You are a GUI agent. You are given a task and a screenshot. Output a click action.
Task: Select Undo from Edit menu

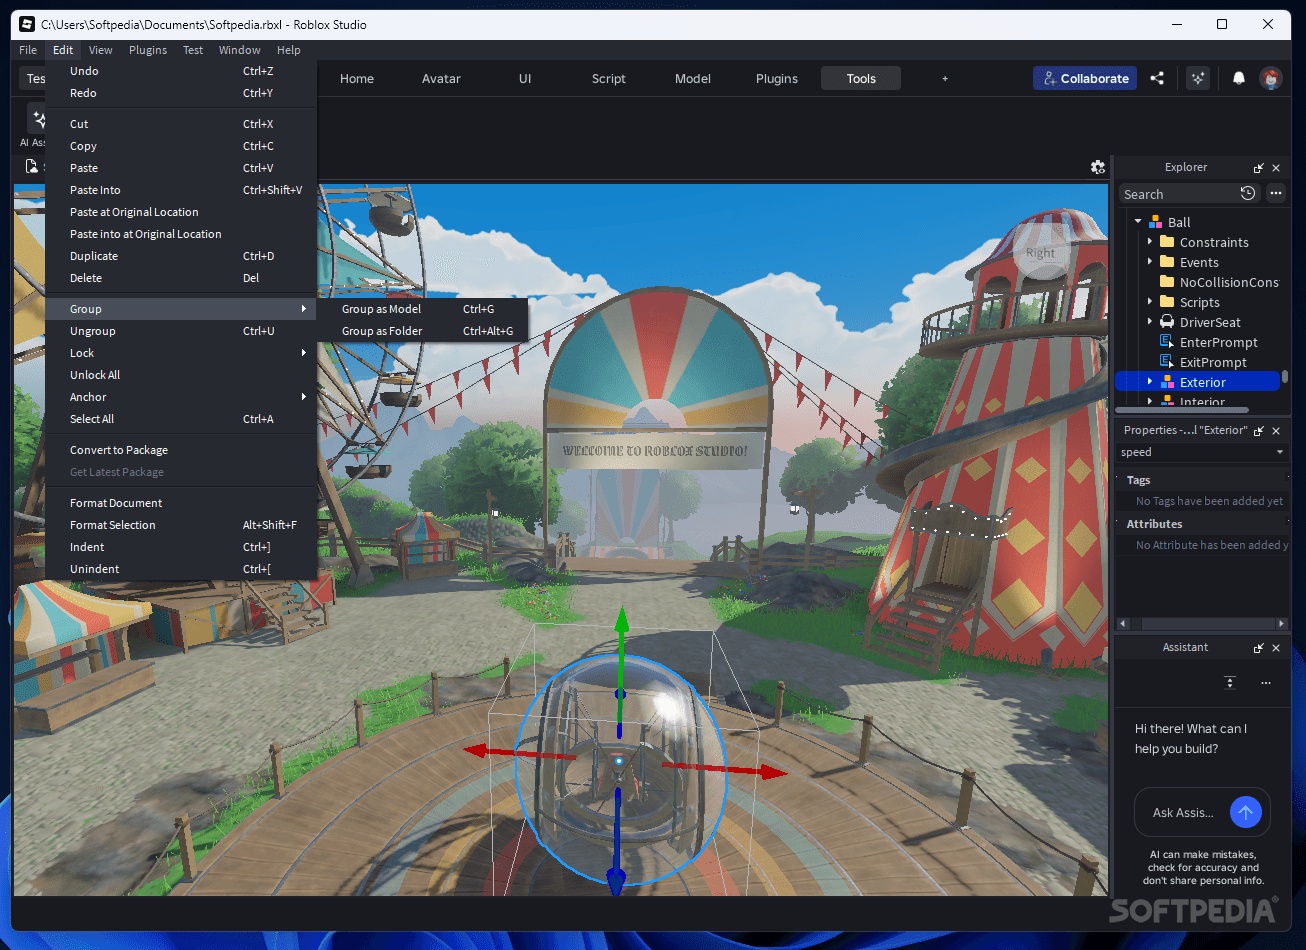(181, 71)
